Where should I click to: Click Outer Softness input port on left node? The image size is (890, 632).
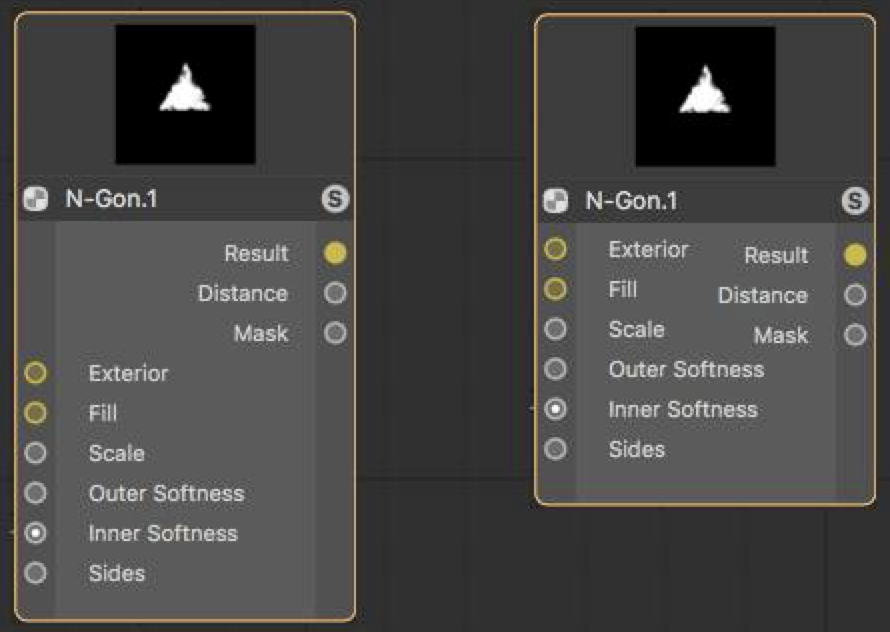[35, 493]
